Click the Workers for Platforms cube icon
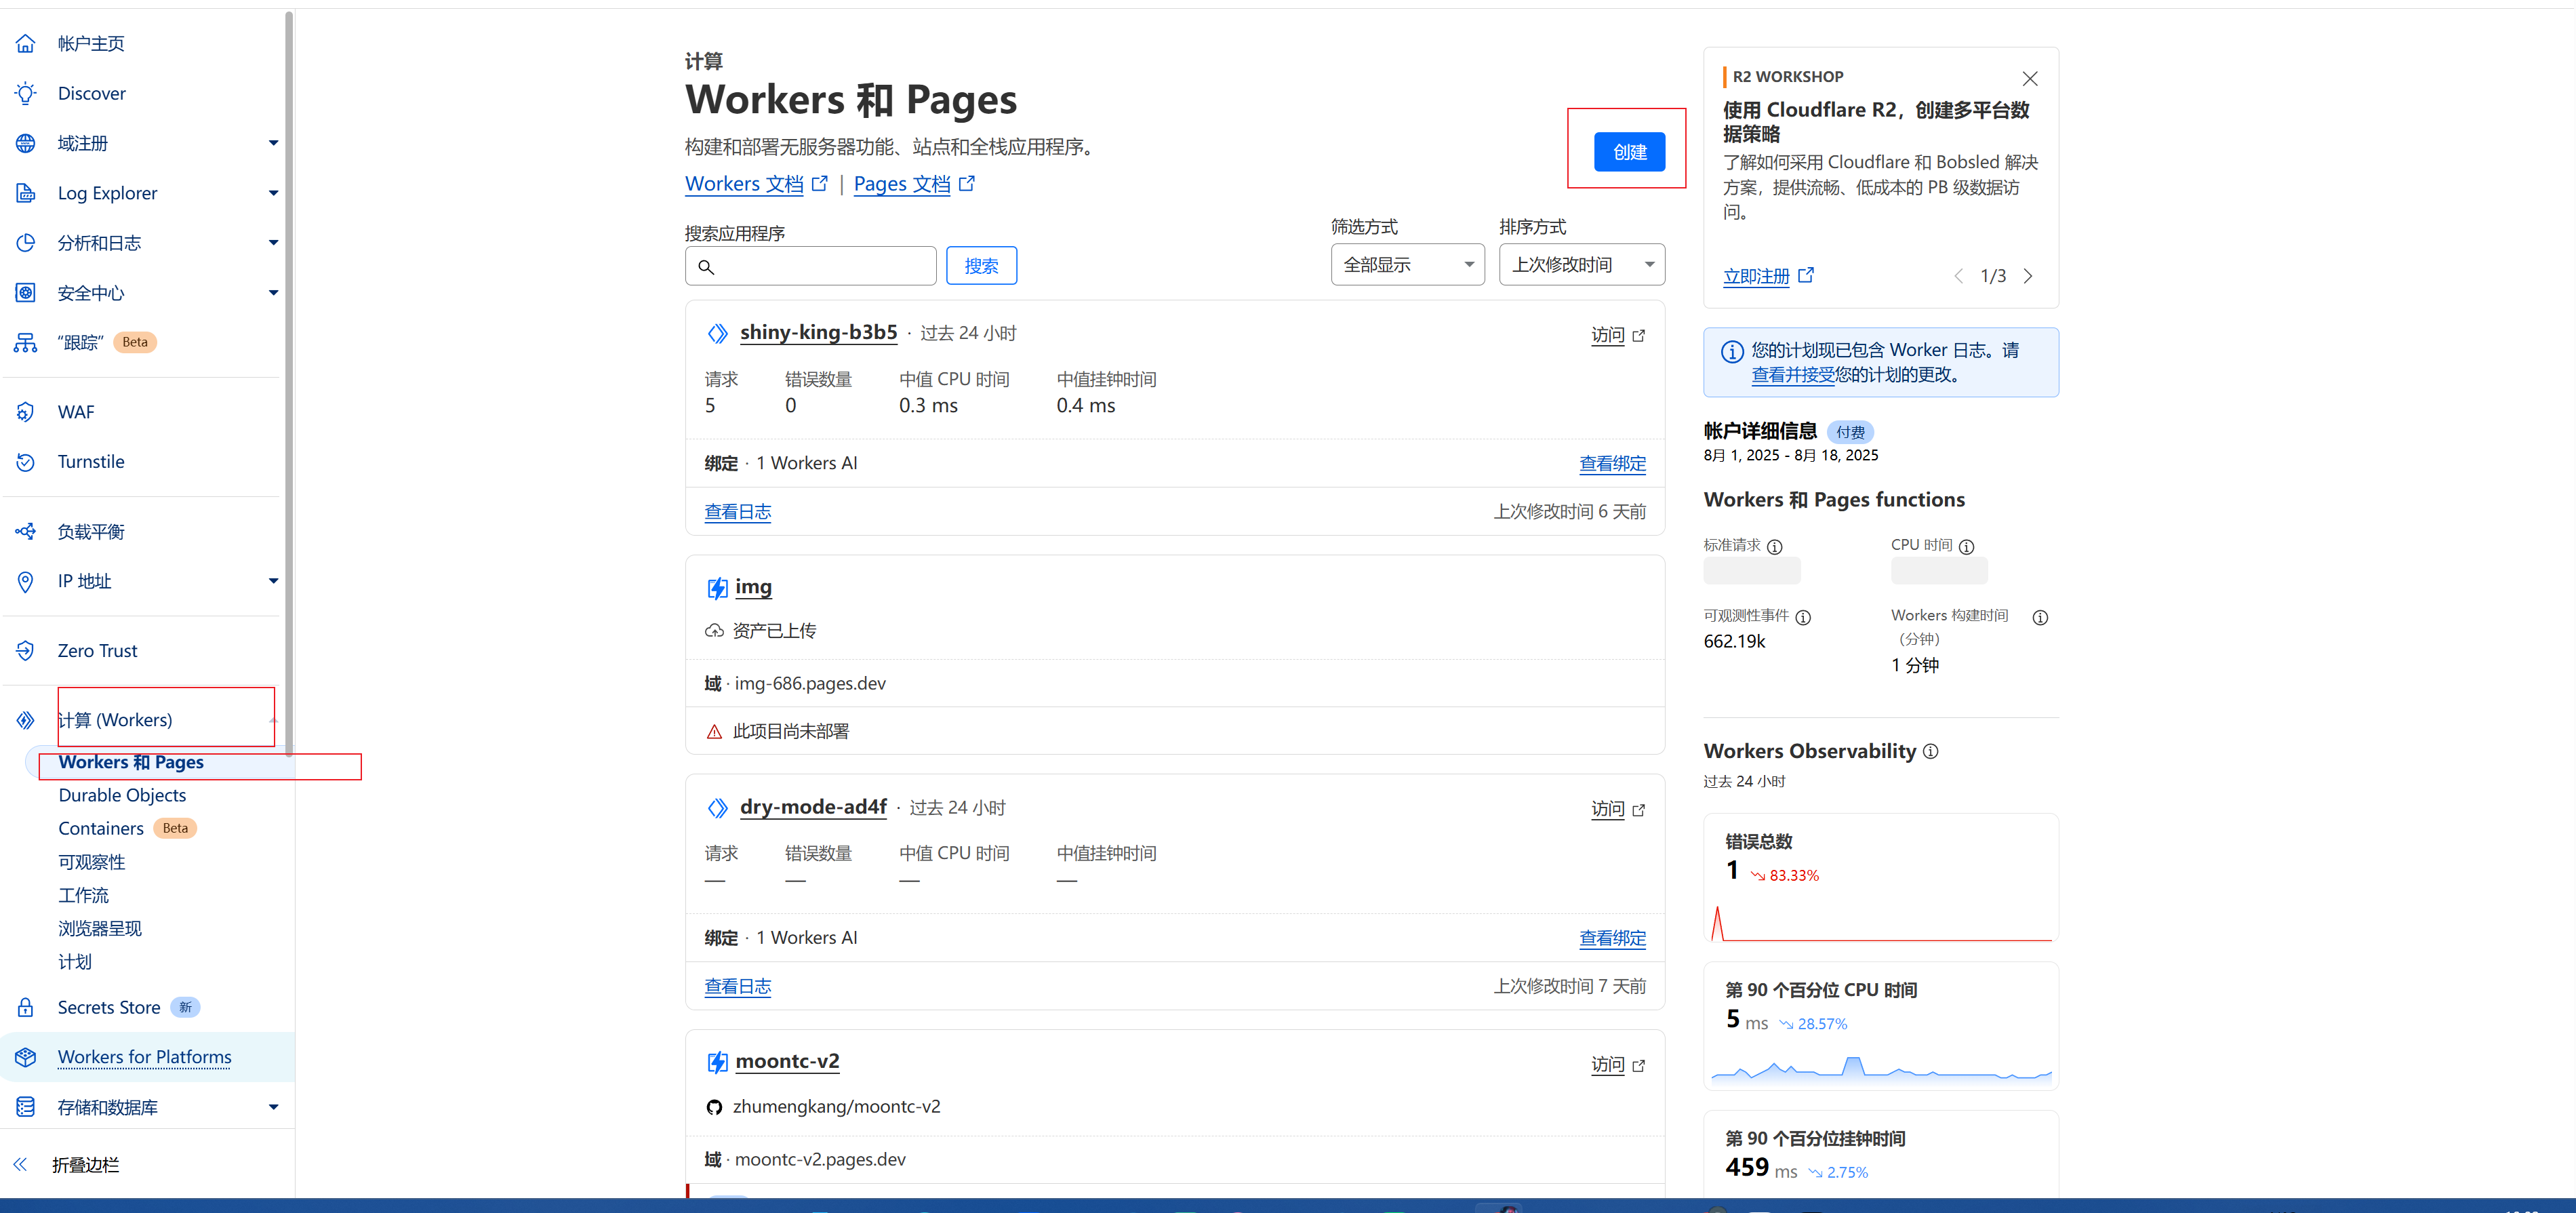The image size is (2576, 1213). (25, 1057)
